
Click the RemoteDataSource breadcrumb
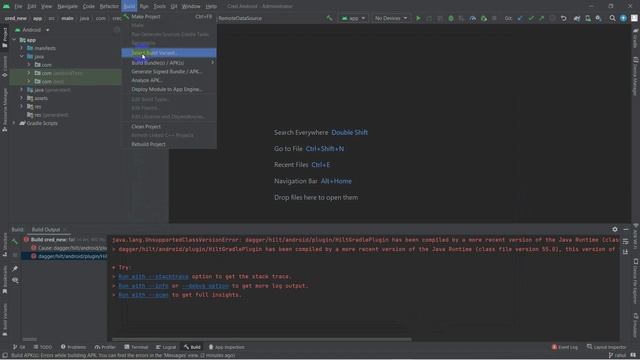240,18
